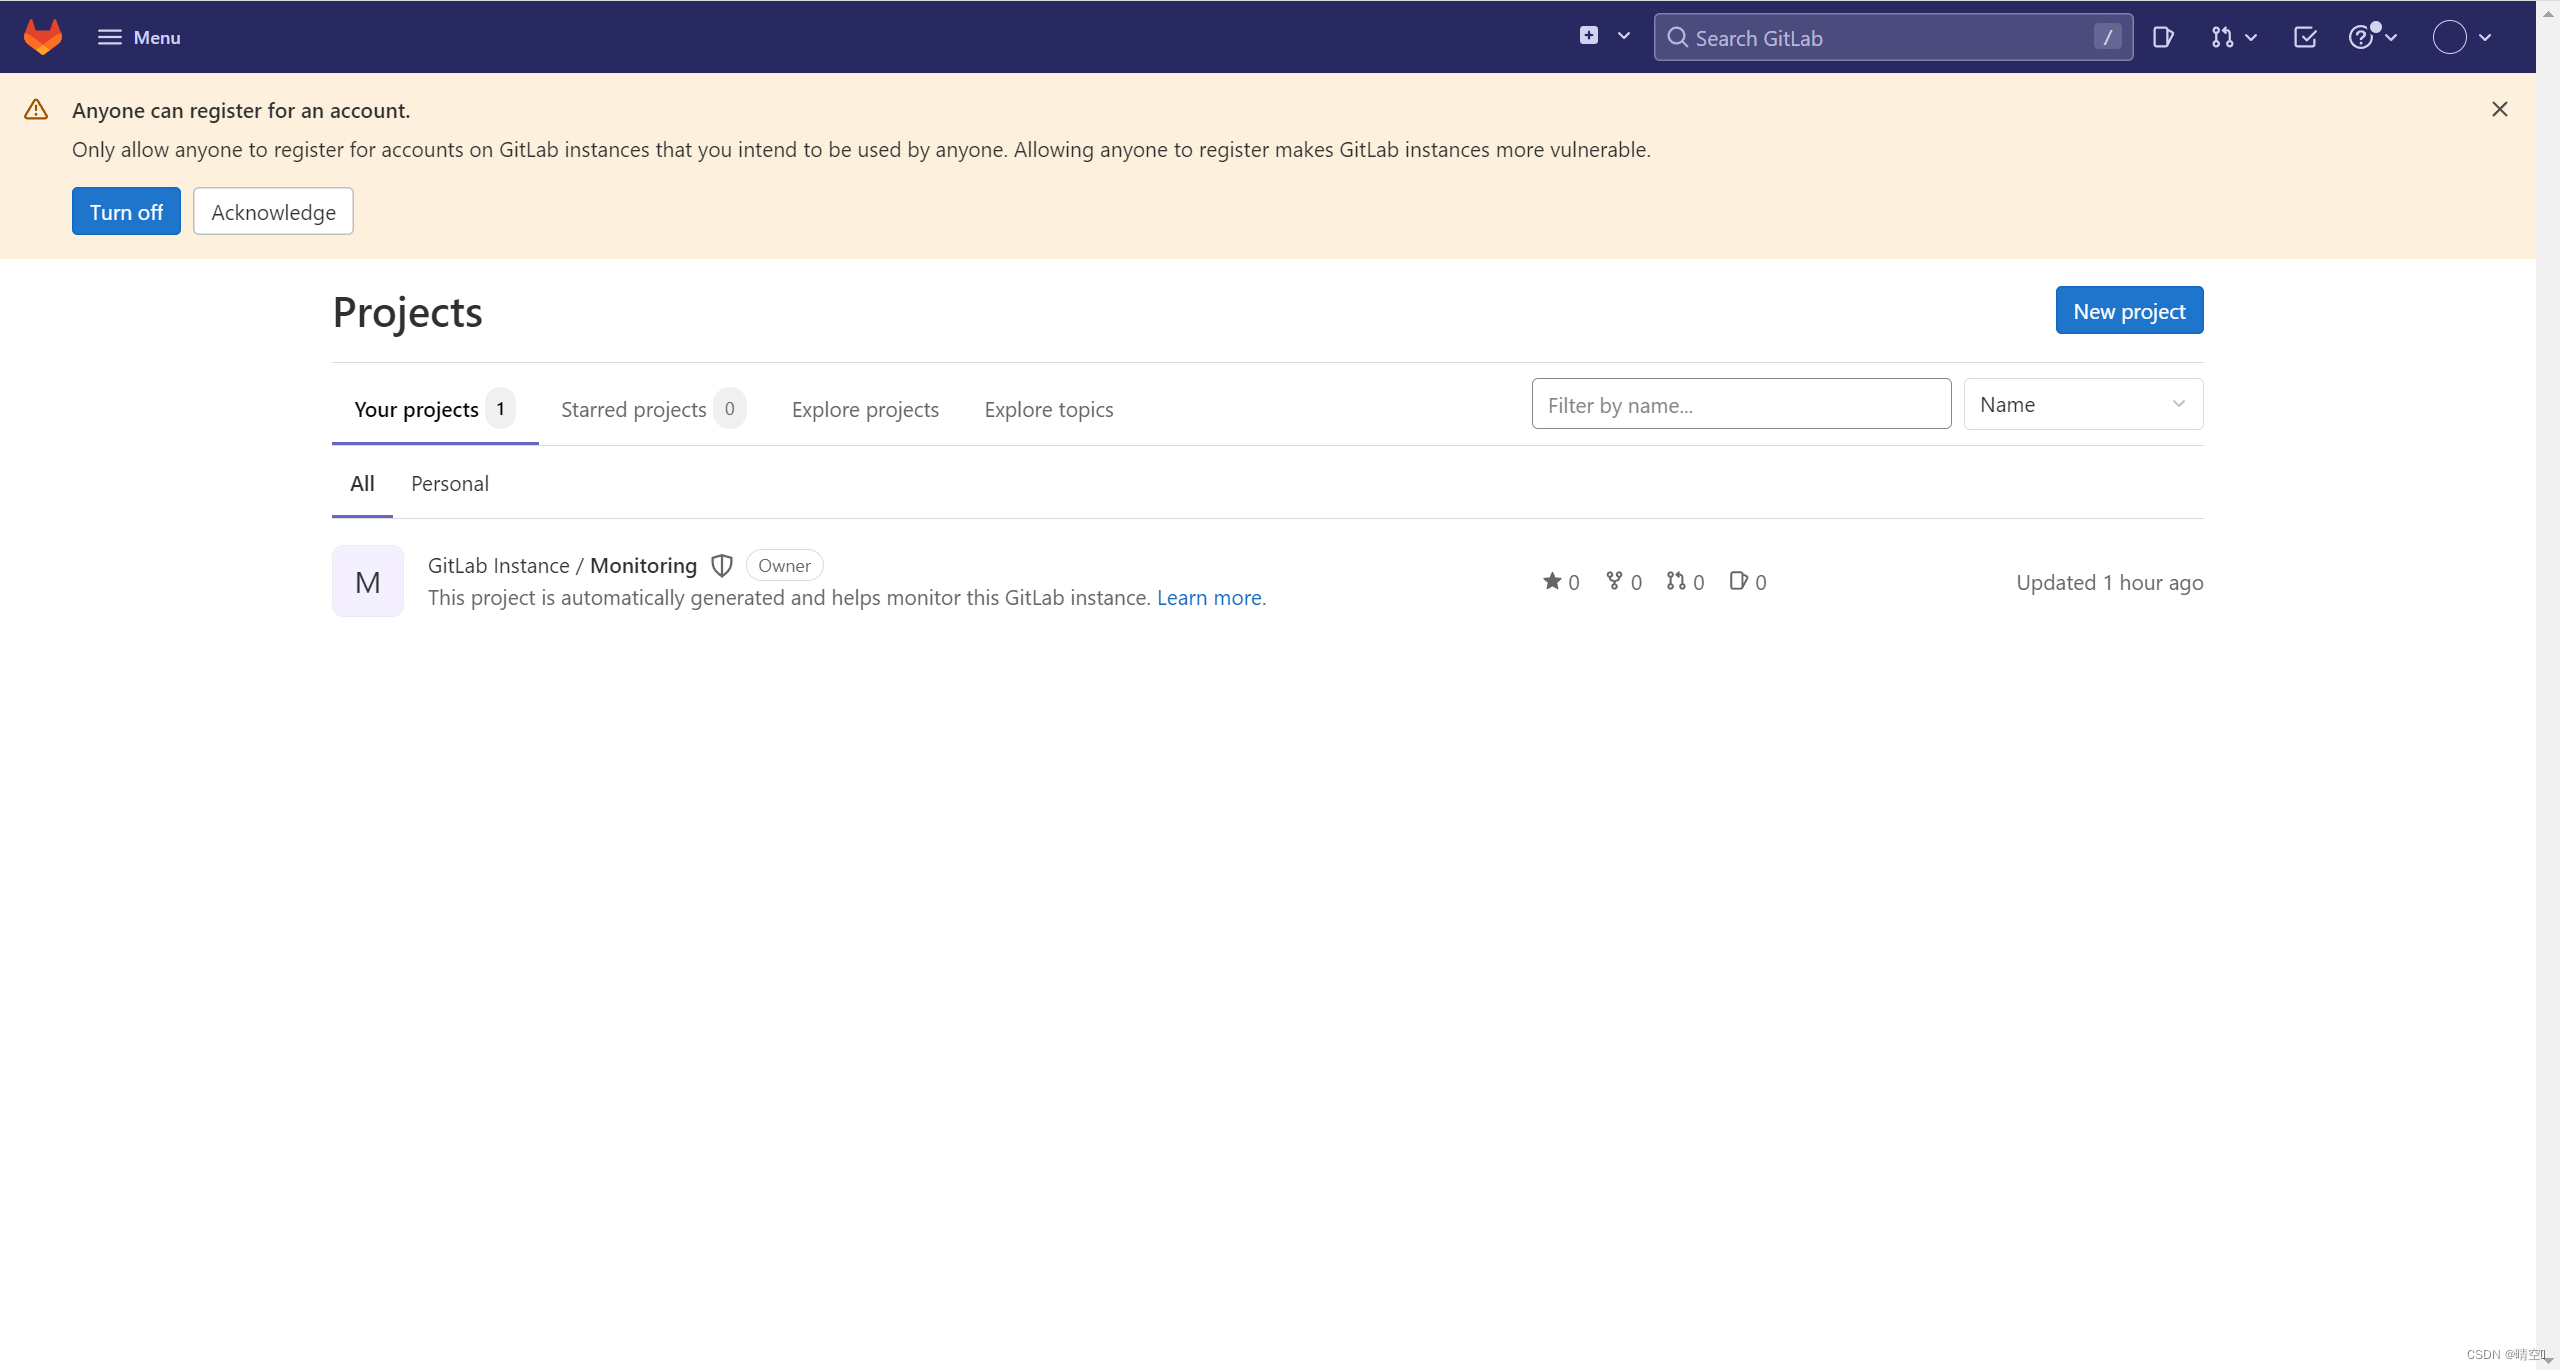Image resolution: width=2560 pixels, height=1370 pixels.
Task: Open the help menu icon
Action: coord(2370,37)
